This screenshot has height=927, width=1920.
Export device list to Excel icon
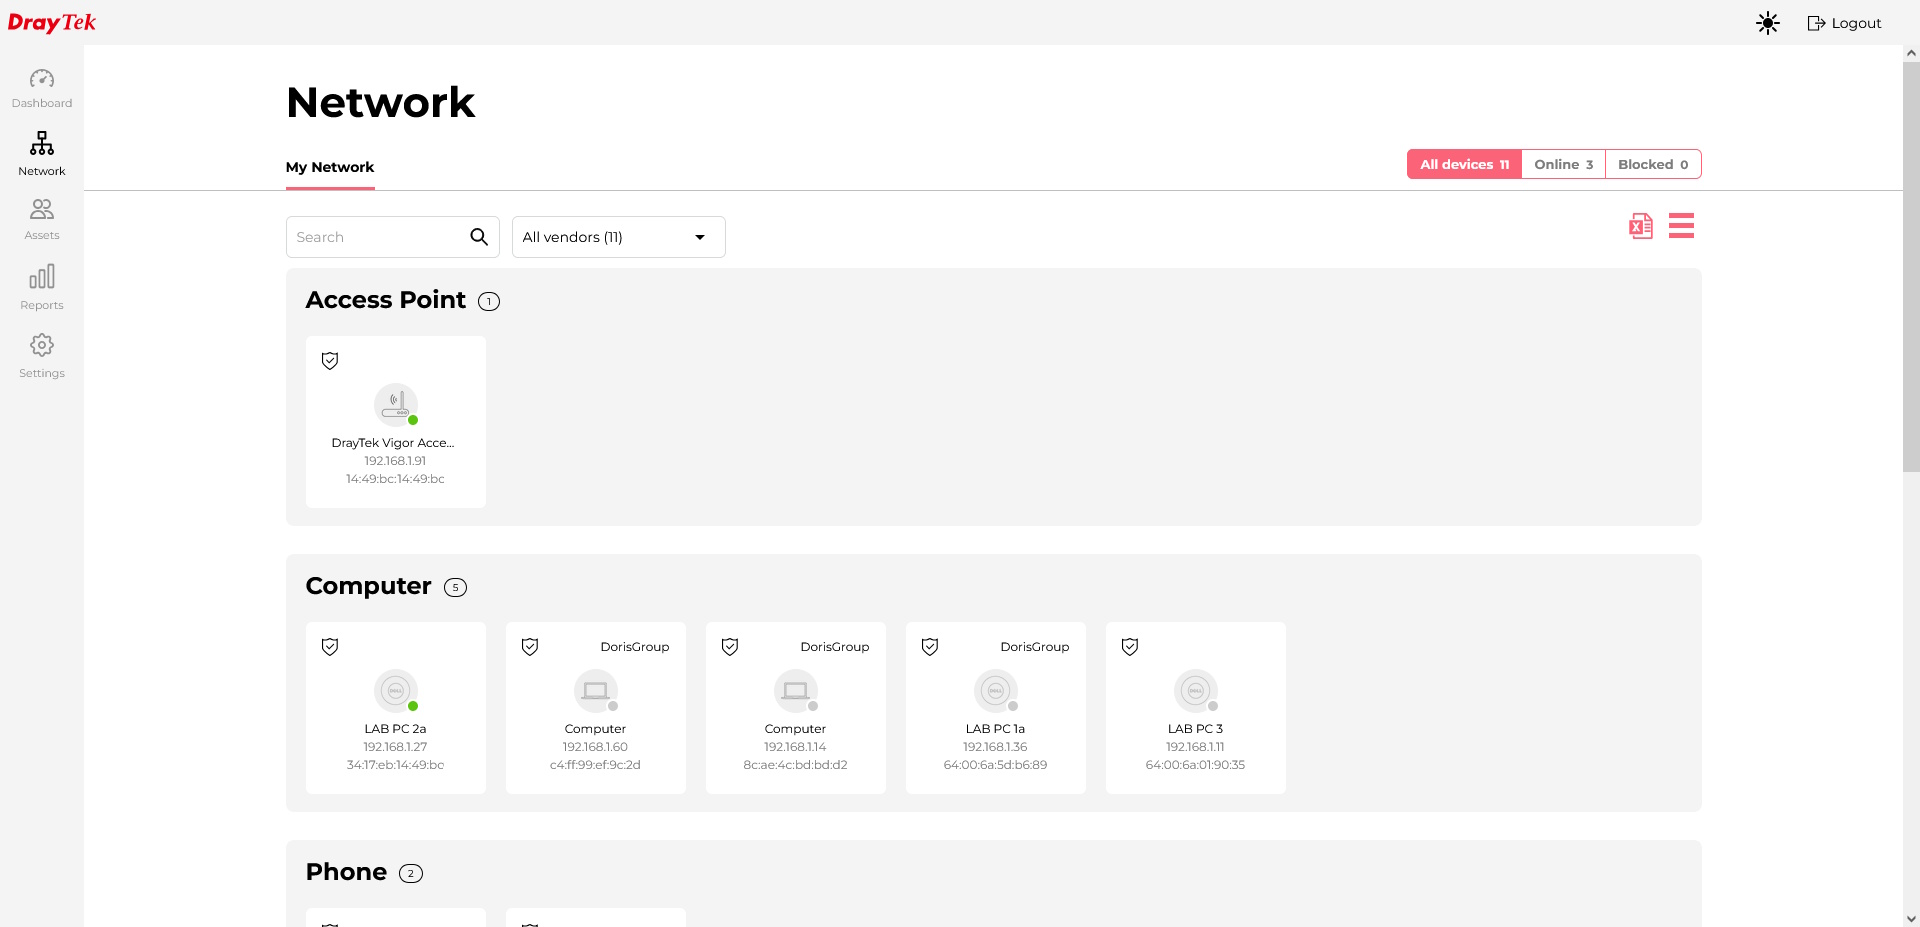point(1640,226)
